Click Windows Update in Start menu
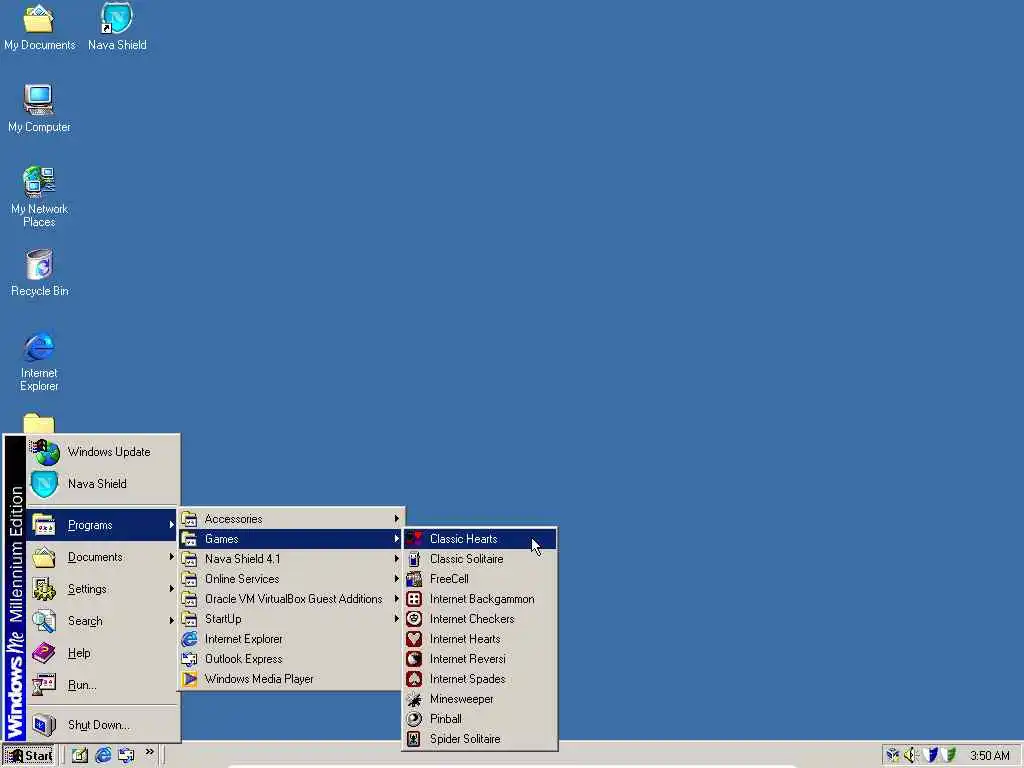The height and width of the screenshot is (768, 1024). (x=103, y=452)
